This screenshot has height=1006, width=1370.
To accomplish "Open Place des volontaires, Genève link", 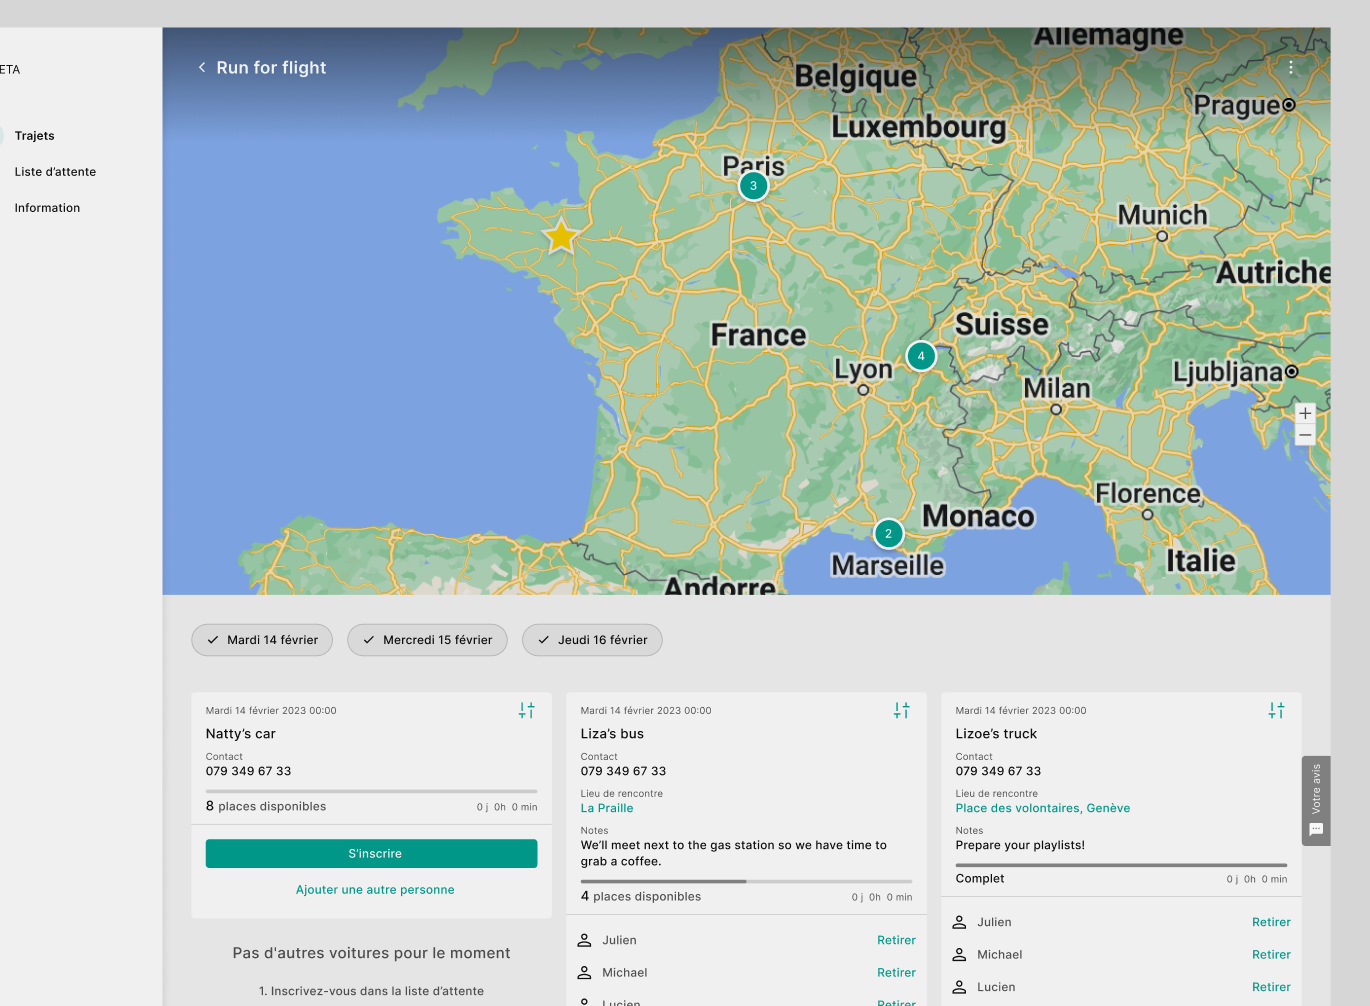I will (1043, 808).
